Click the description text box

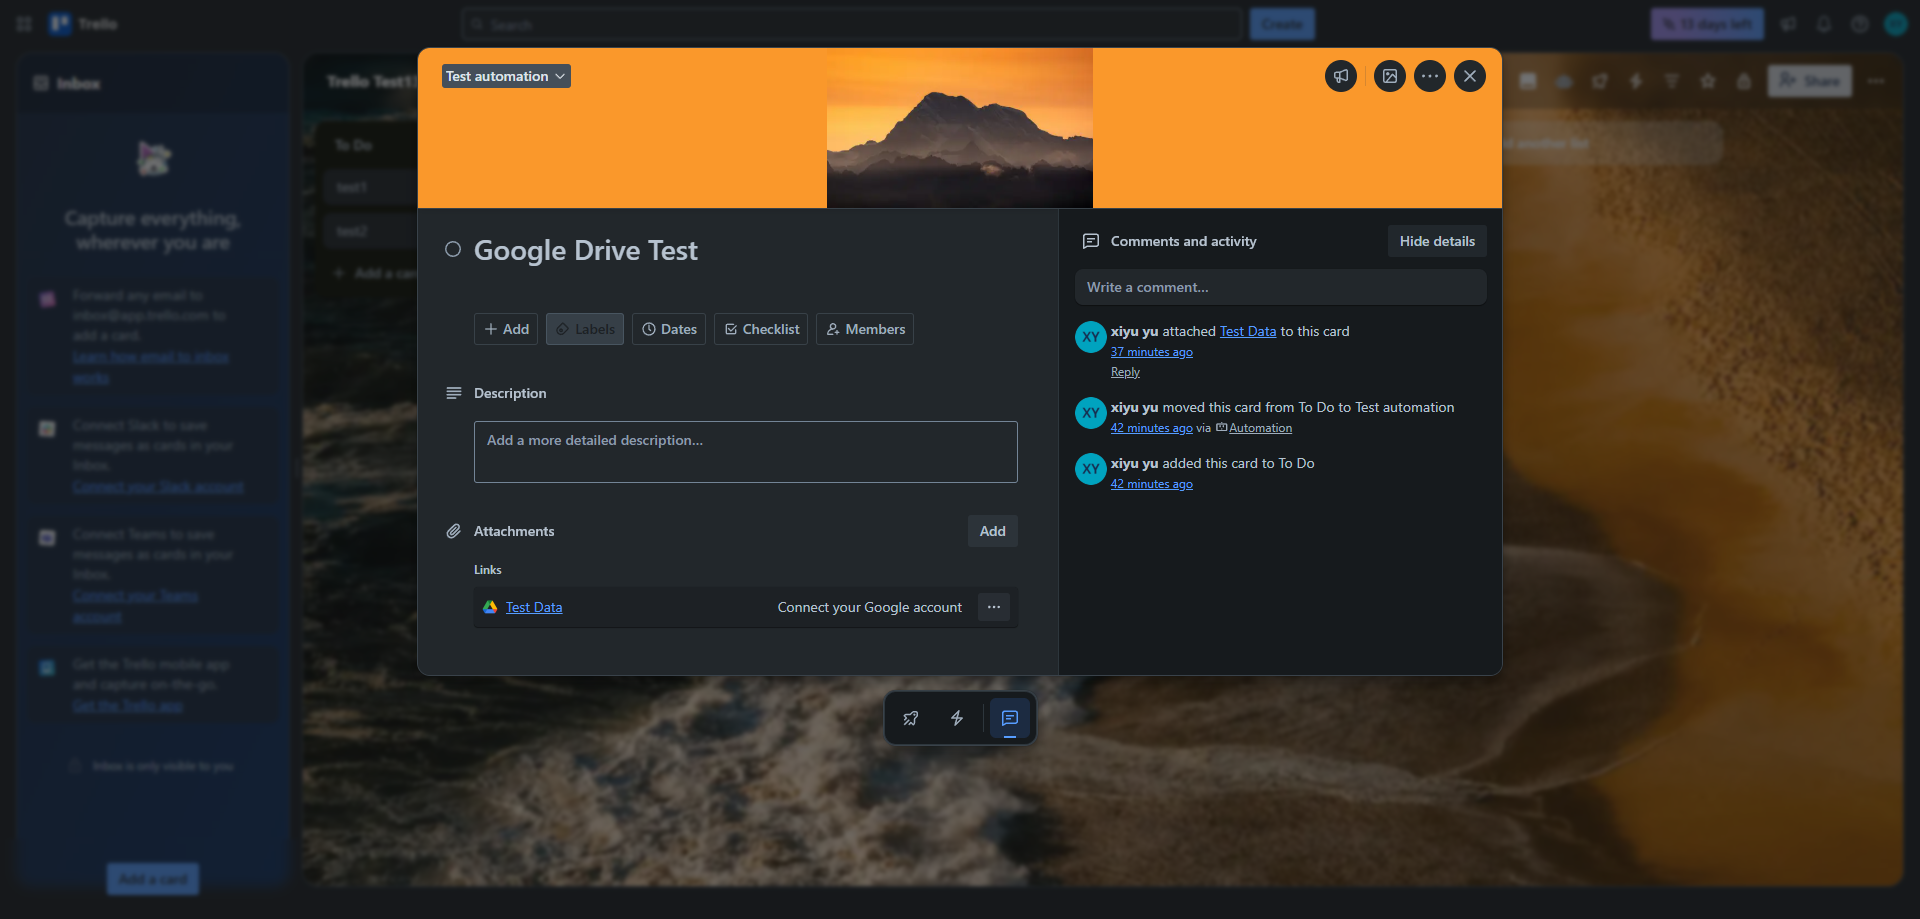[x=746, y=452]
